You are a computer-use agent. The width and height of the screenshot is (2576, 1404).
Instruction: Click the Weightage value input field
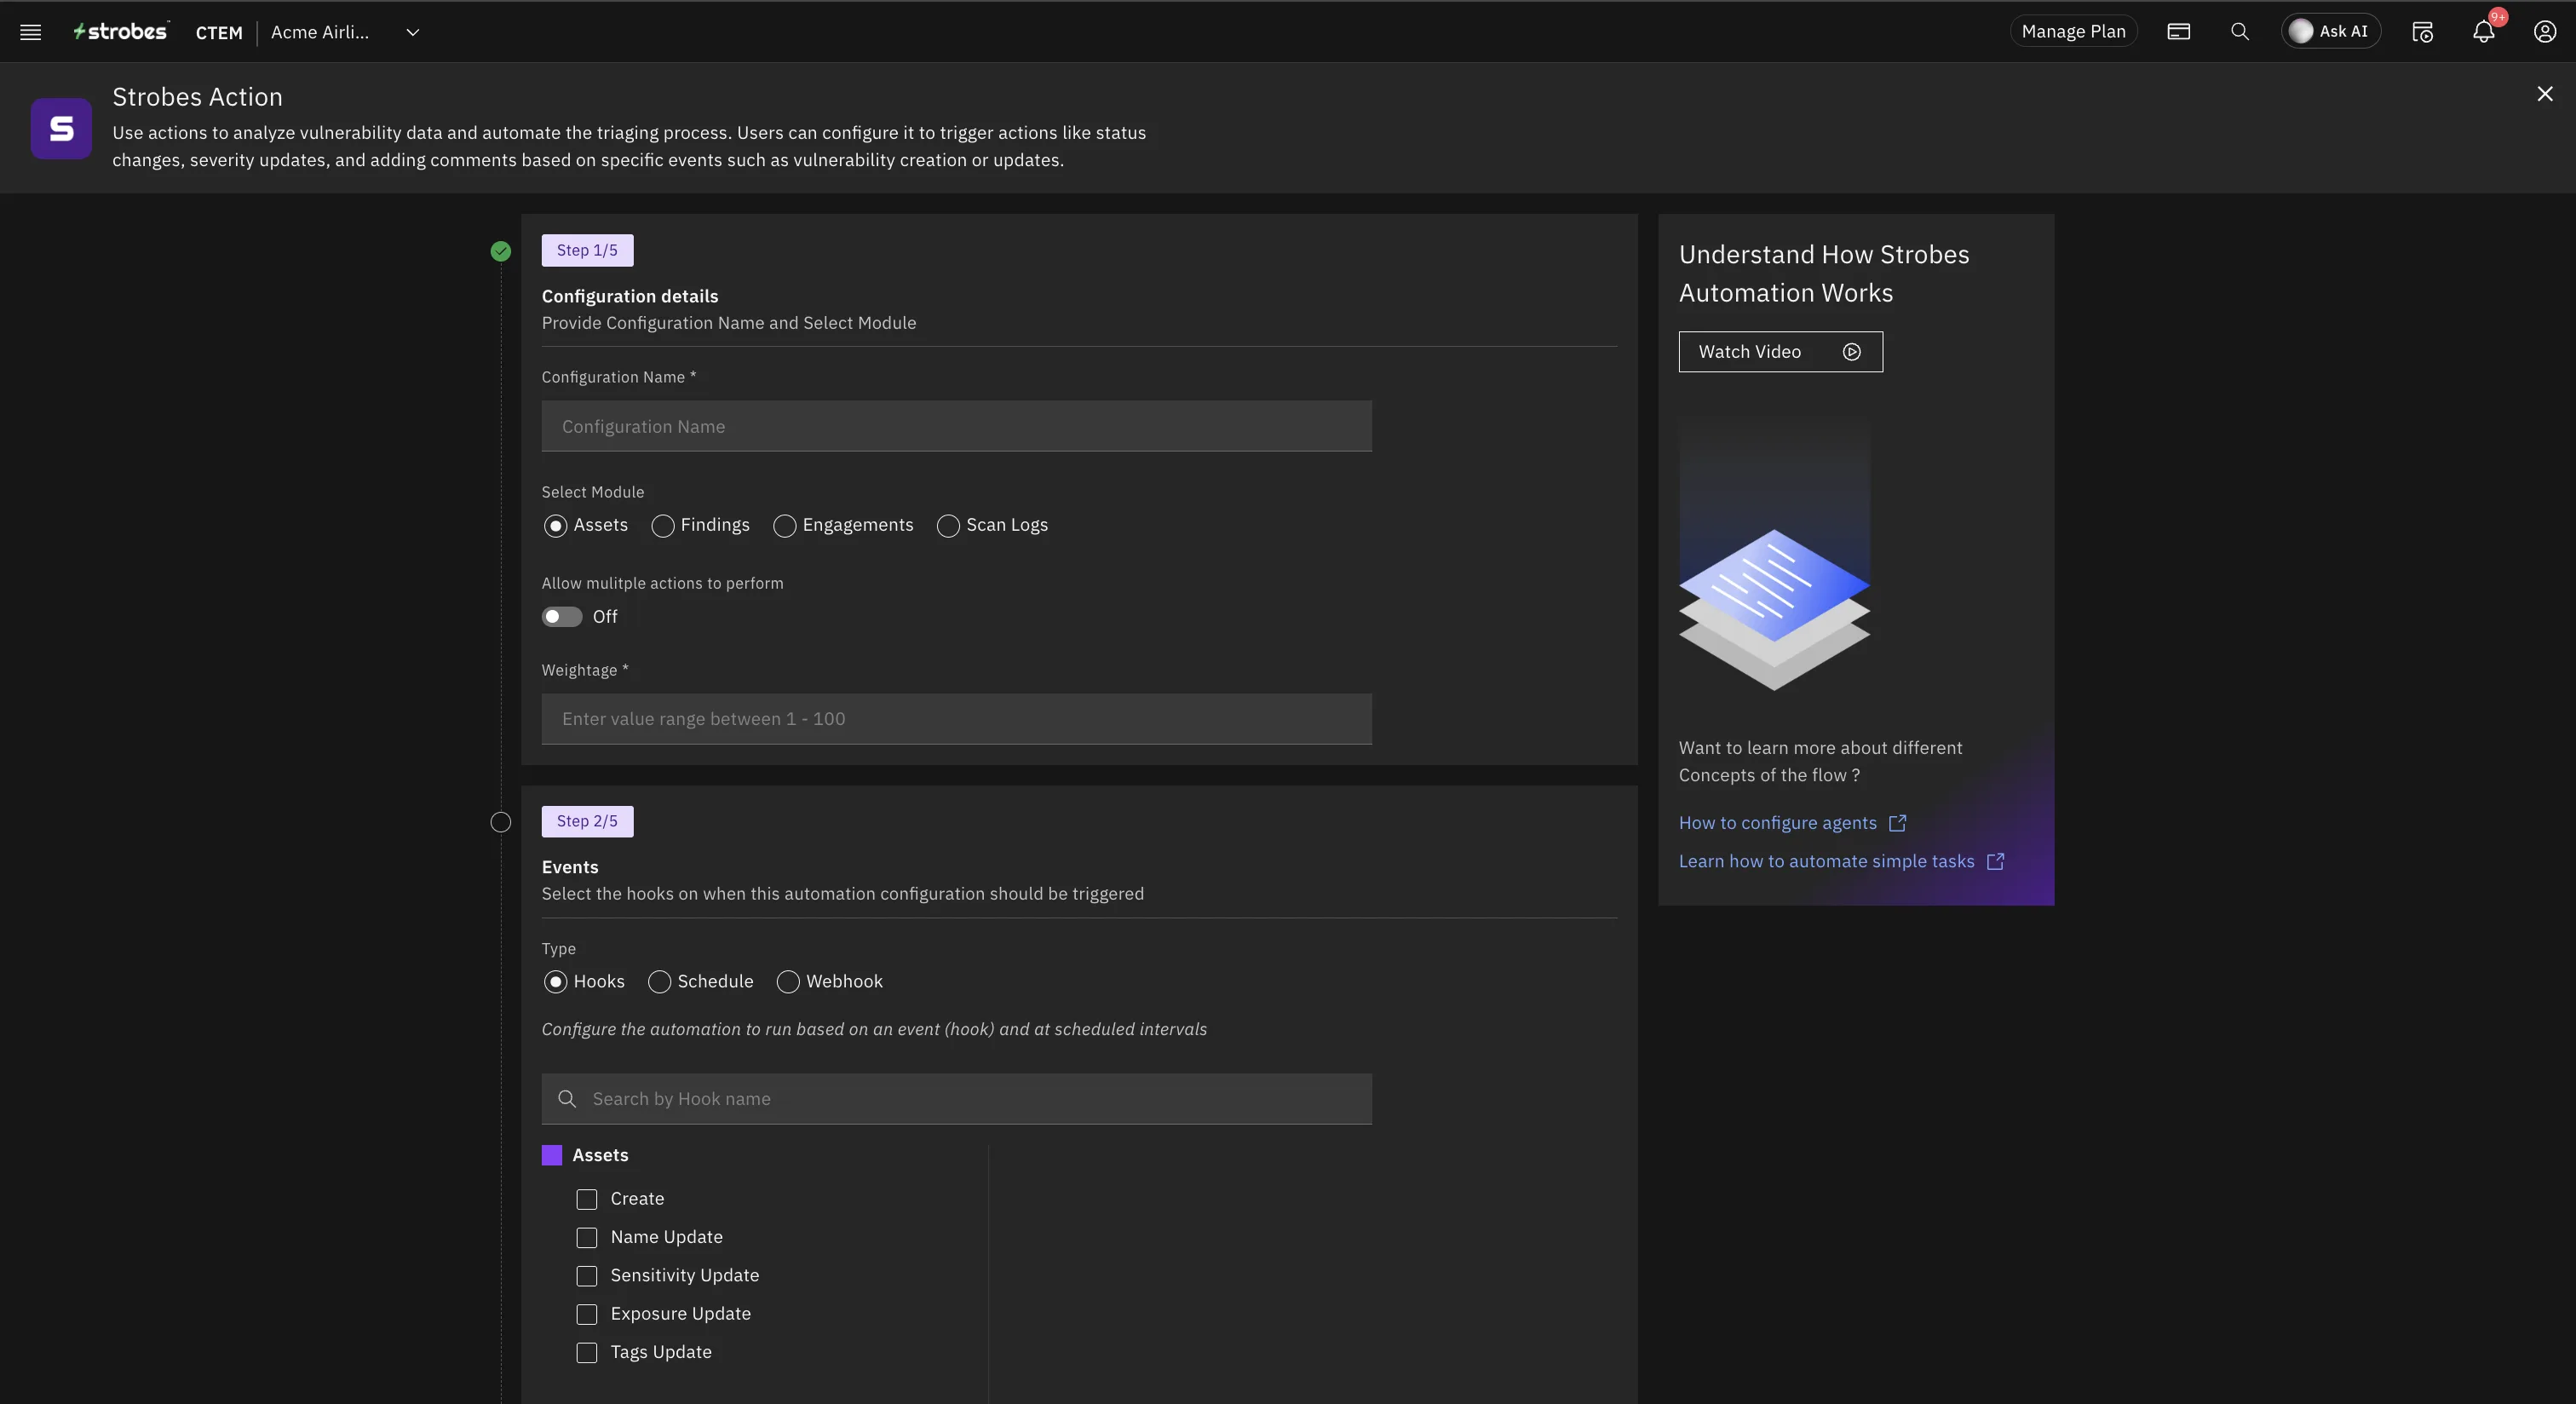[x=956, y=718]
